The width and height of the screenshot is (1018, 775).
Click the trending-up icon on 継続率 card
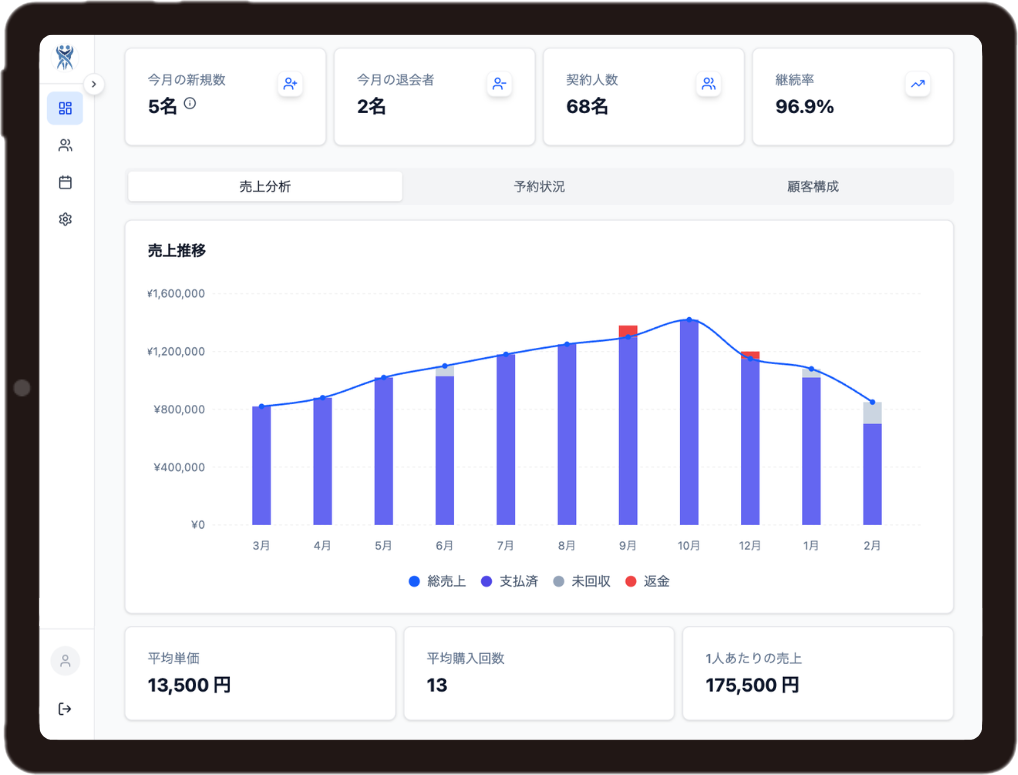[917, 84]
